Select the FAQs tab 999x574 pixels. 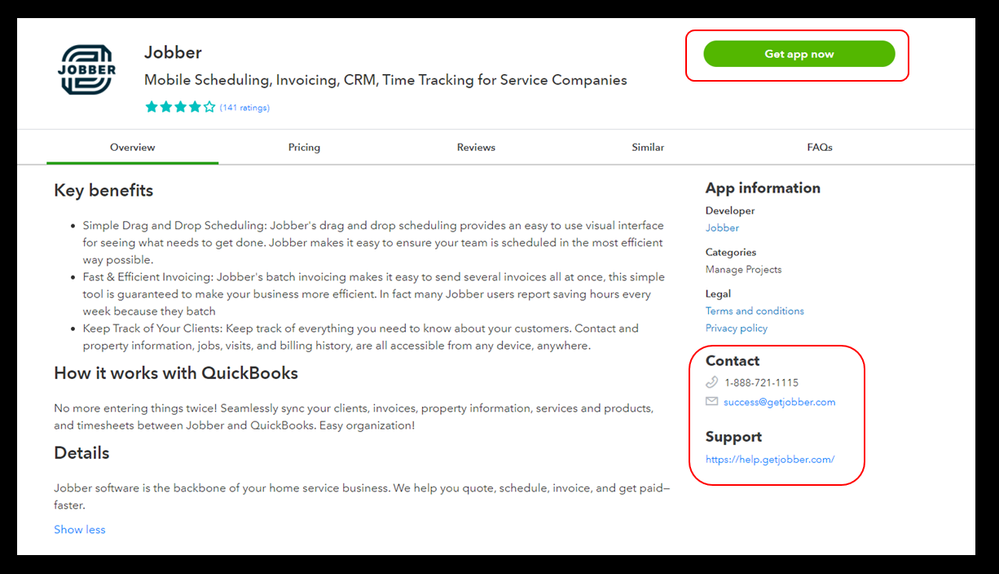point(820,147)
